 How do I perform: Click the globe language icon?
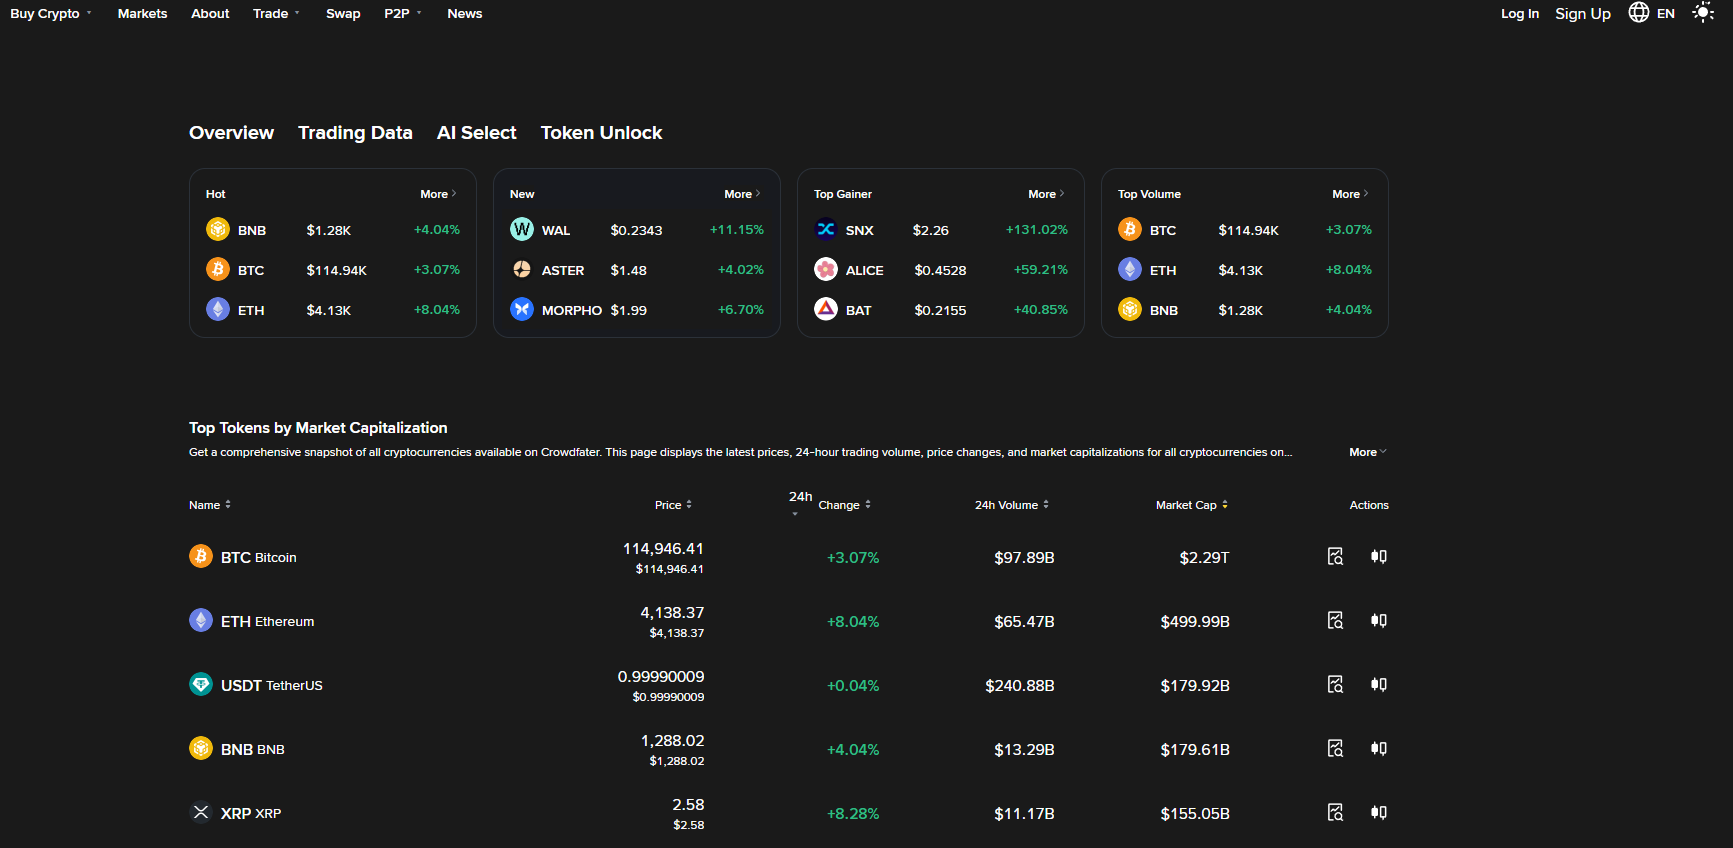pyautogui.click(x=1638, y=13)
